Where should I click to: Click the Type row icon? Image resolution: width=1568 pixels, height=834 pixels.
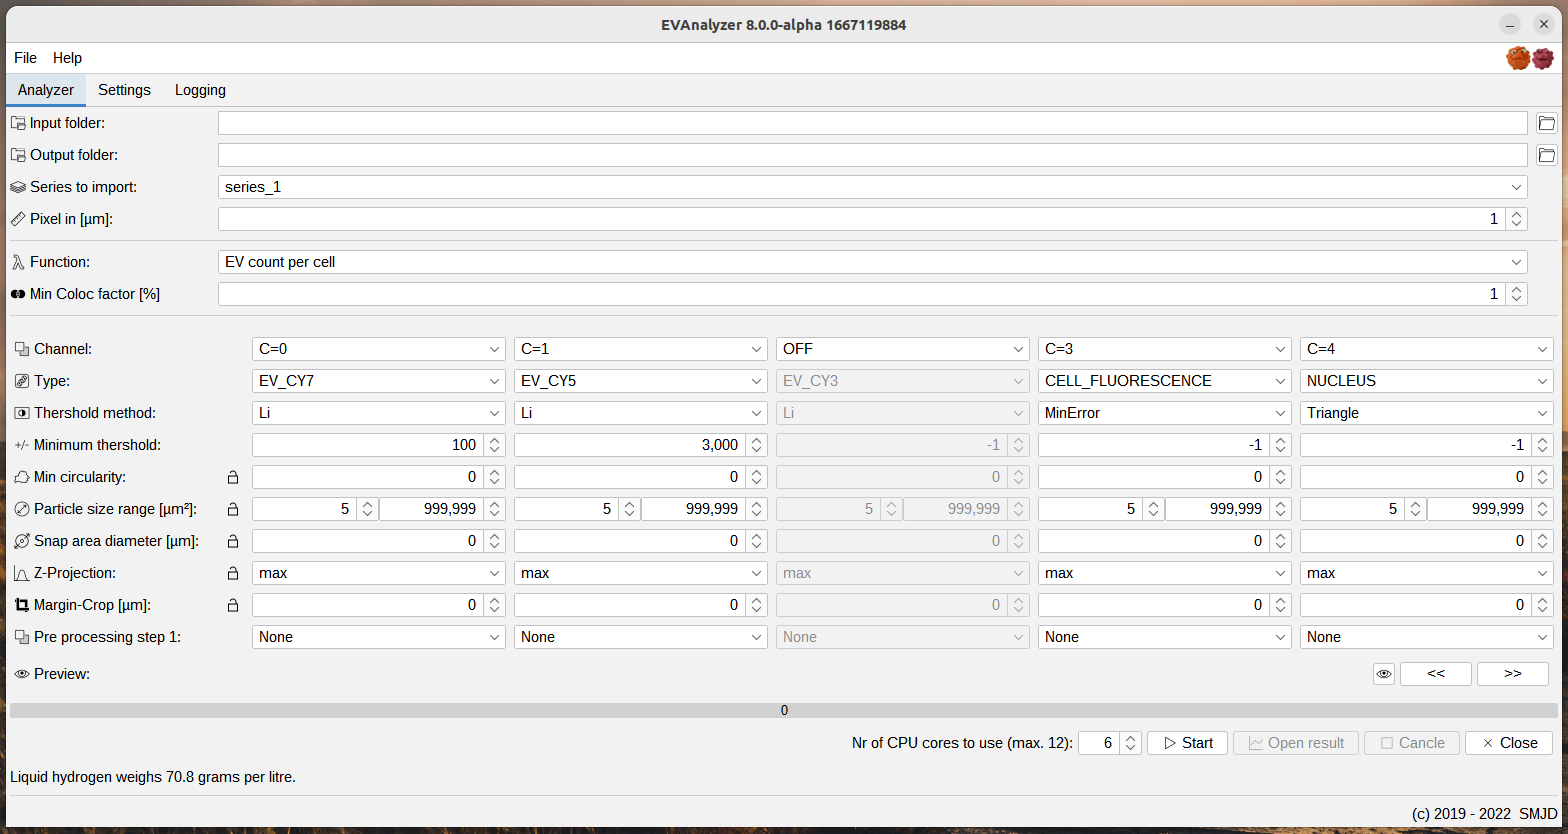[22, 381]
